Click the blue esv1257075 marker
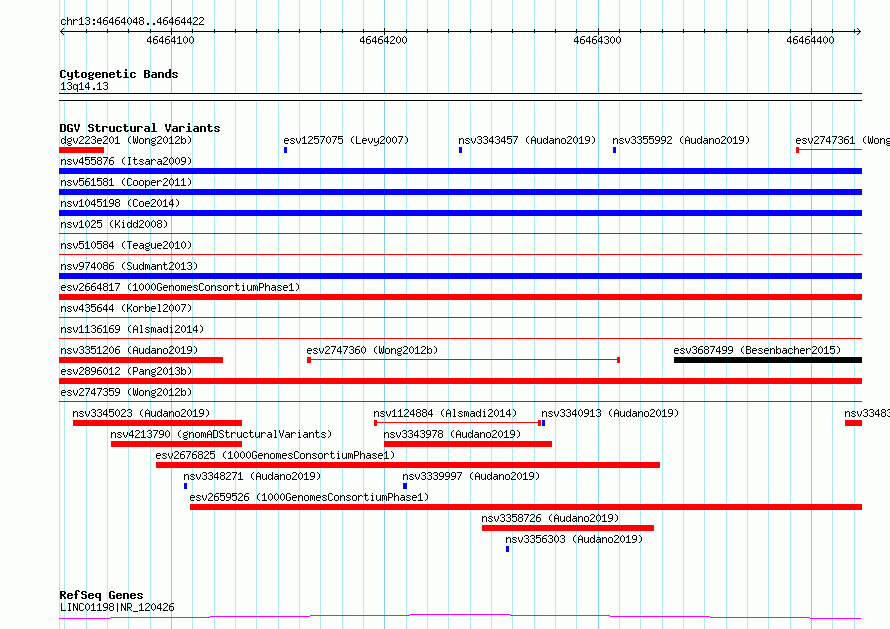This screenshot has height=629, width=890. pyautogui.click(x=286, y=150)
